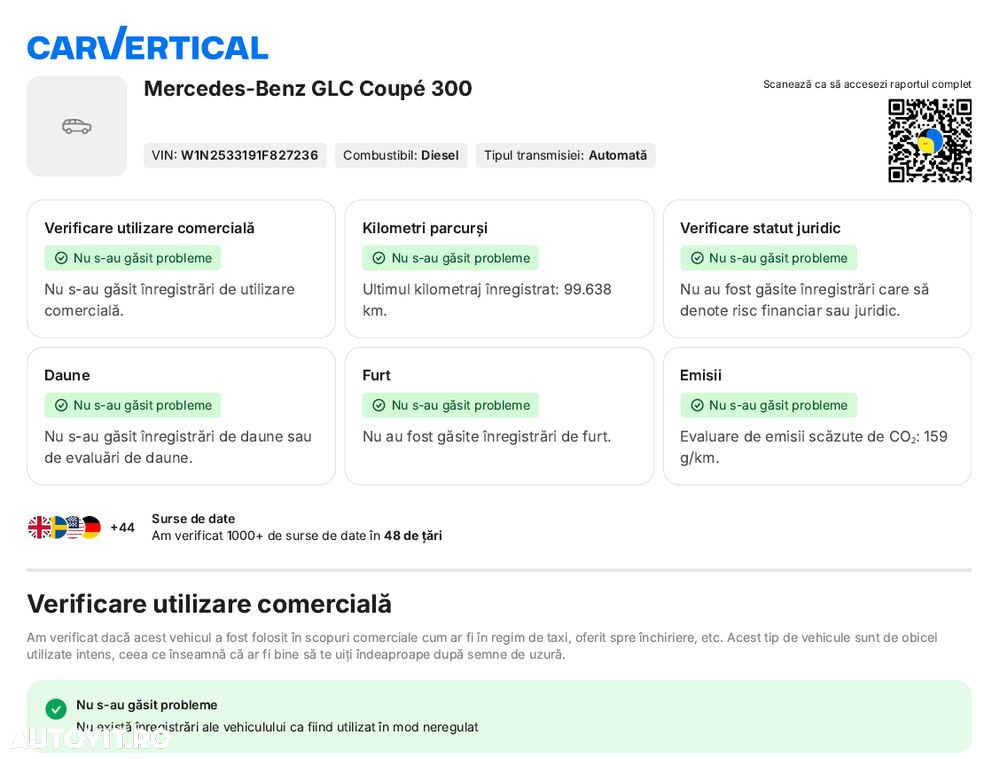
Task: Click the green checkmark in the results banner
Action: pos(56,709)
